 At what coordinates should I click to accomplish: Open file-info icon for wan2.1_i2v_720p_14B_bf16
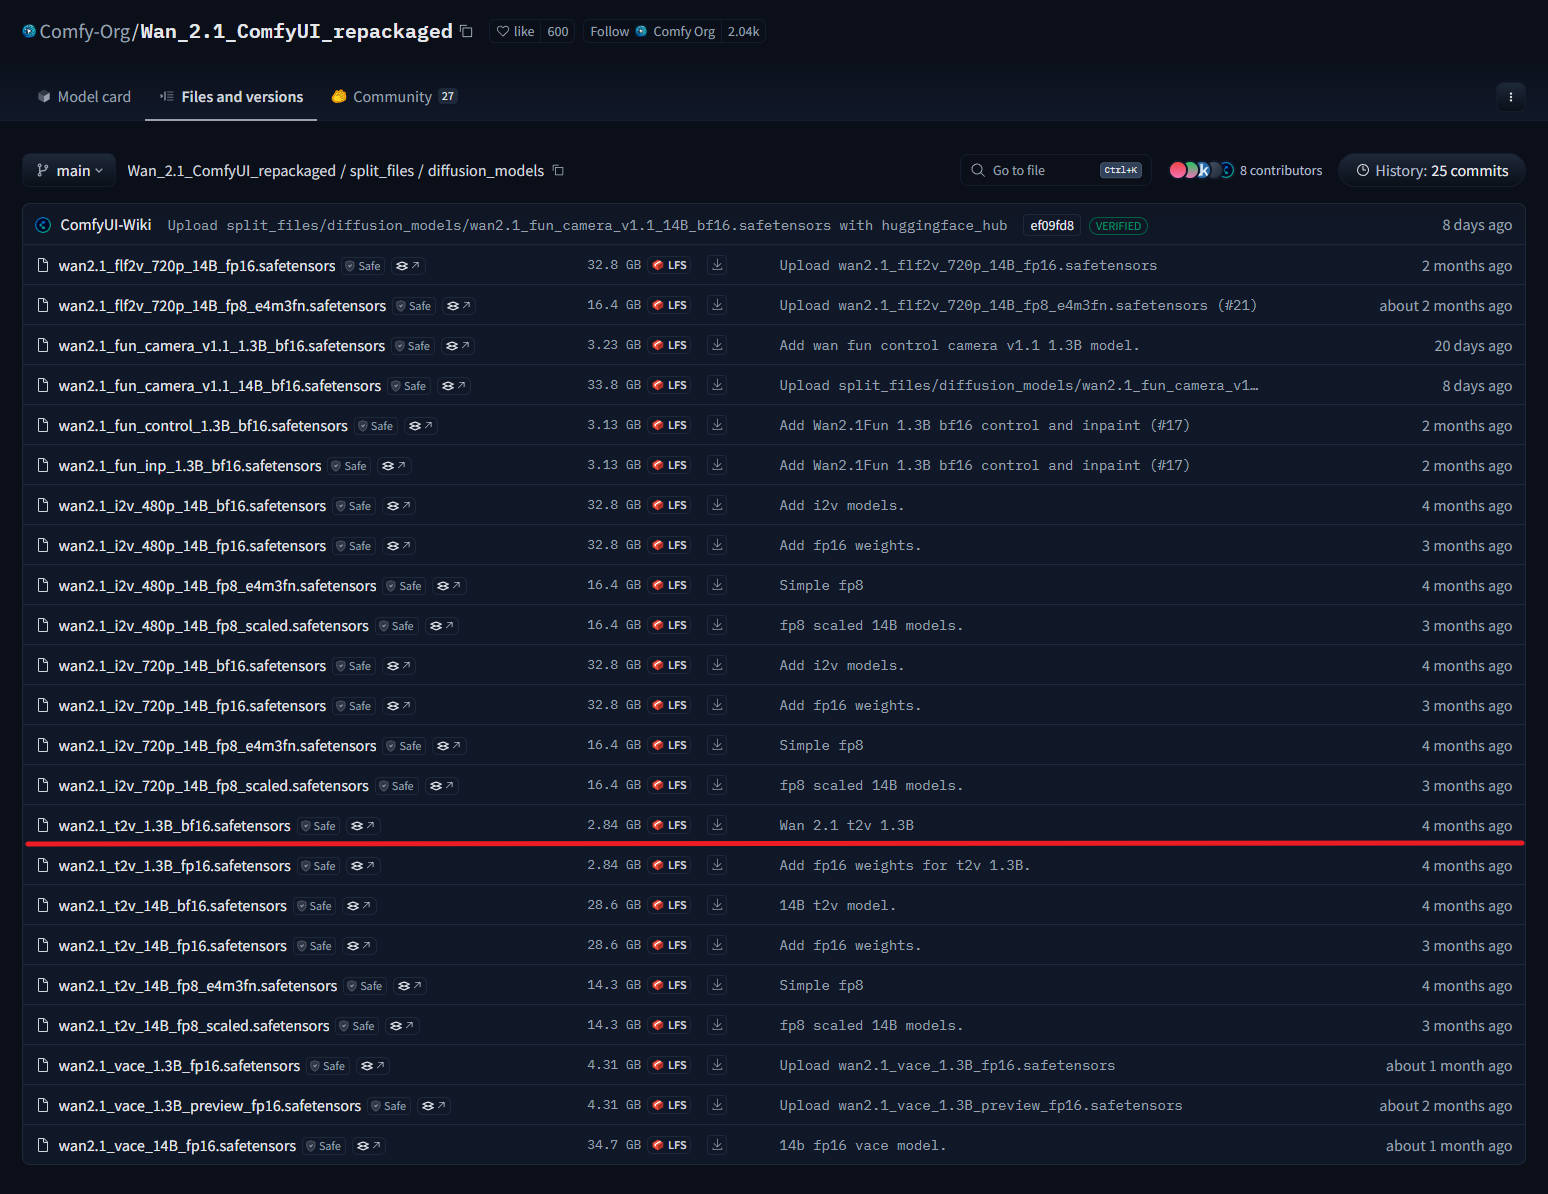[399, 666]
